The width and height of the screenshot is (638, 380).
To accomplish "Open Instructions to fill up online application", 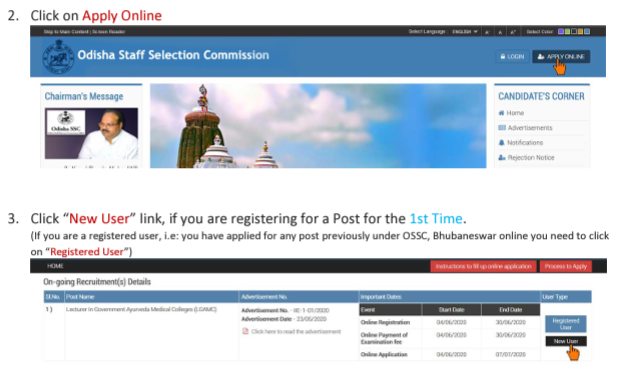I will [483, 266].
